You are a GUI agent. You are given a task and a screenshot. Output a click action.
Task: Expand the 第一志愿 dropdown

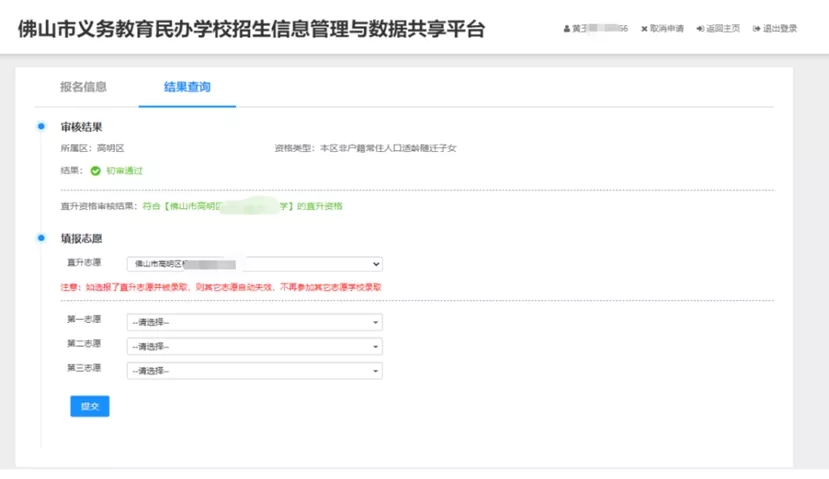pyautogui.click(x=254, y=322)
